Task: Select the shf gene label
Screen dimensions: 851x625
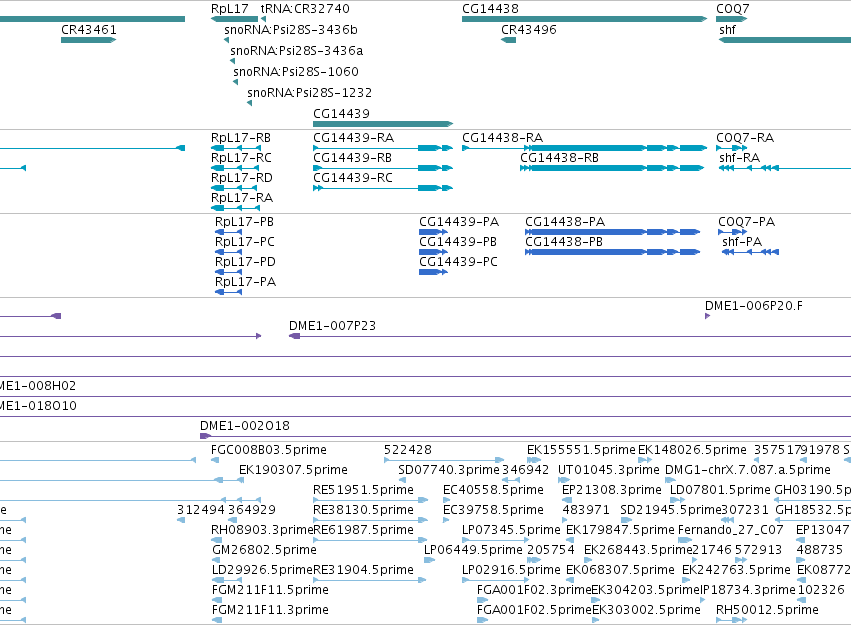Action: (727, 30)
